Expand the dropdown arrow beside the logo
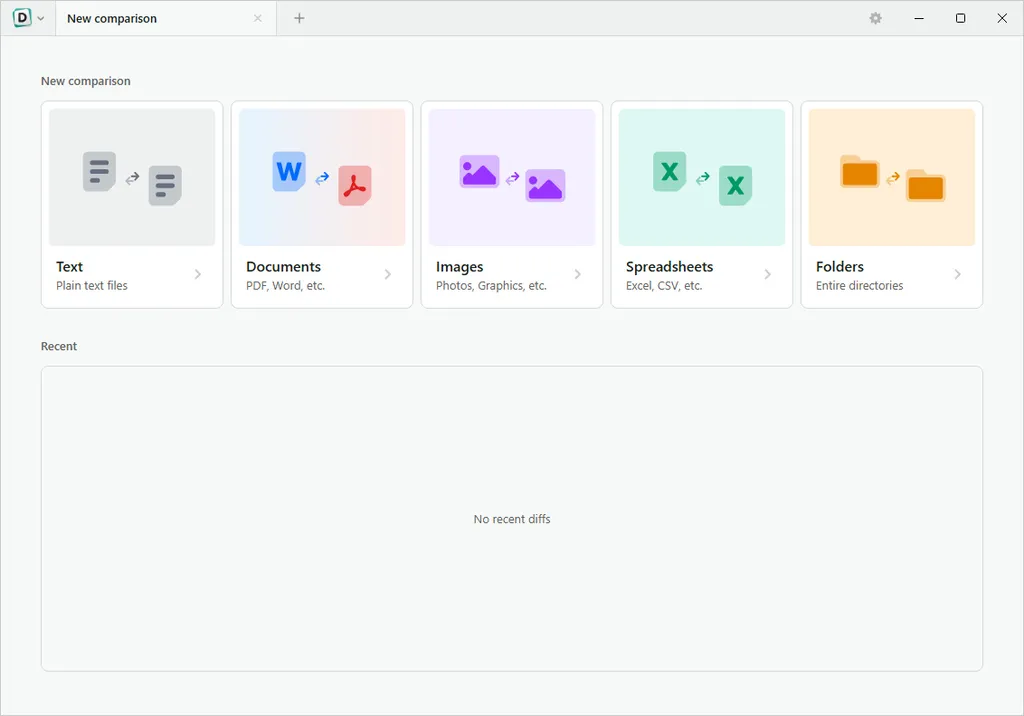 (40, 18)
